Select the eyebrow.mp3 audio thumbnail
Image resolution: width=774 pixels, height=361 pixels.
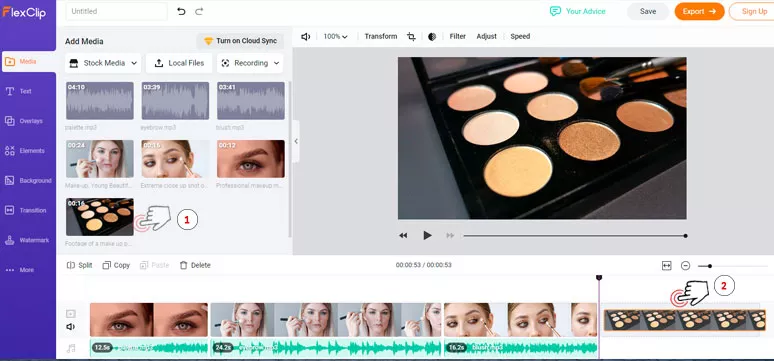175,101
